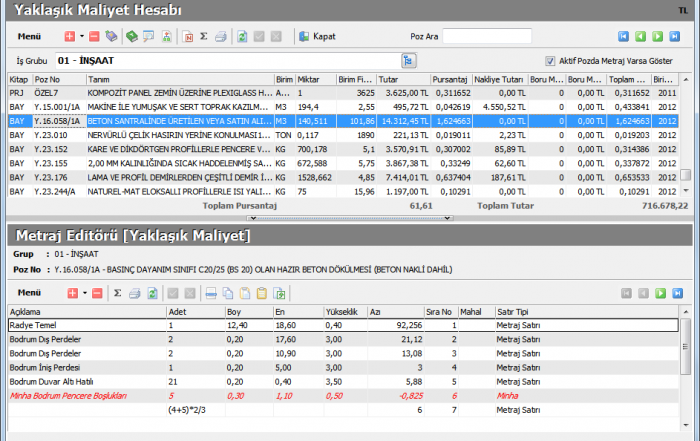
Task: Click the red add-row icon in the top toolbar
Action: tap(70, 36)
